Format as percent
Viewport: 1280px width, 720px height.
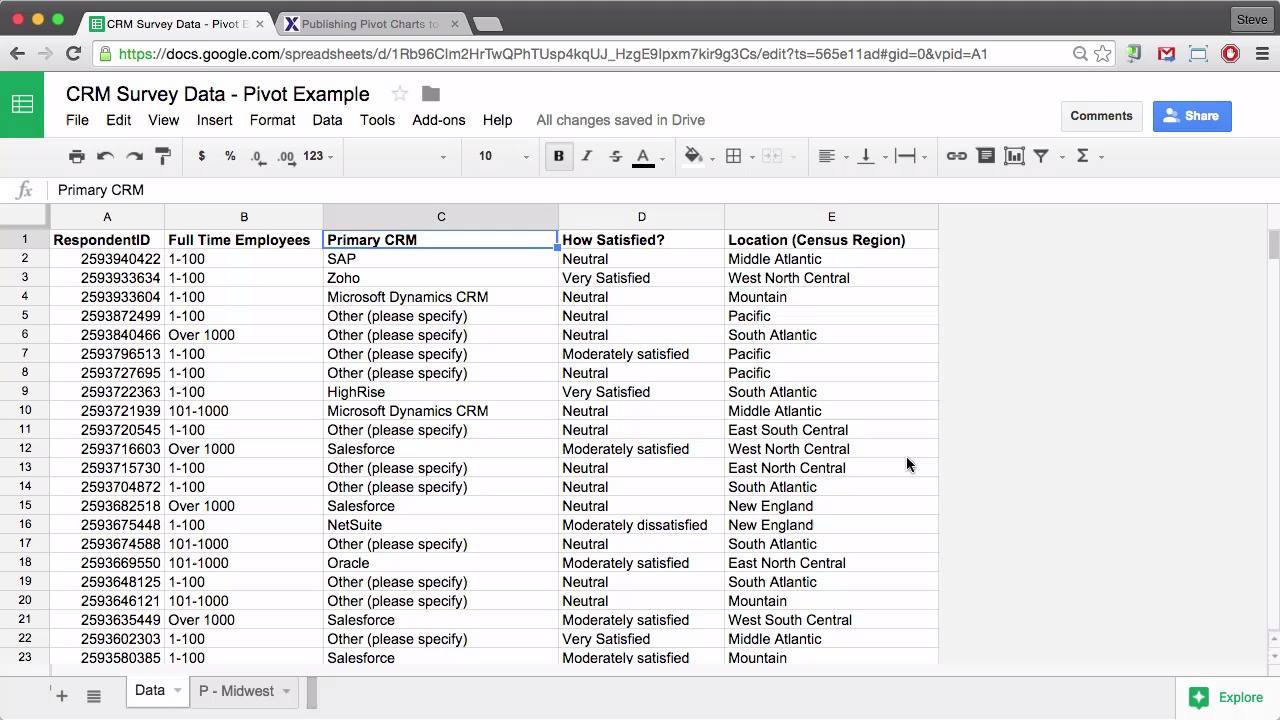pos(230,156)
